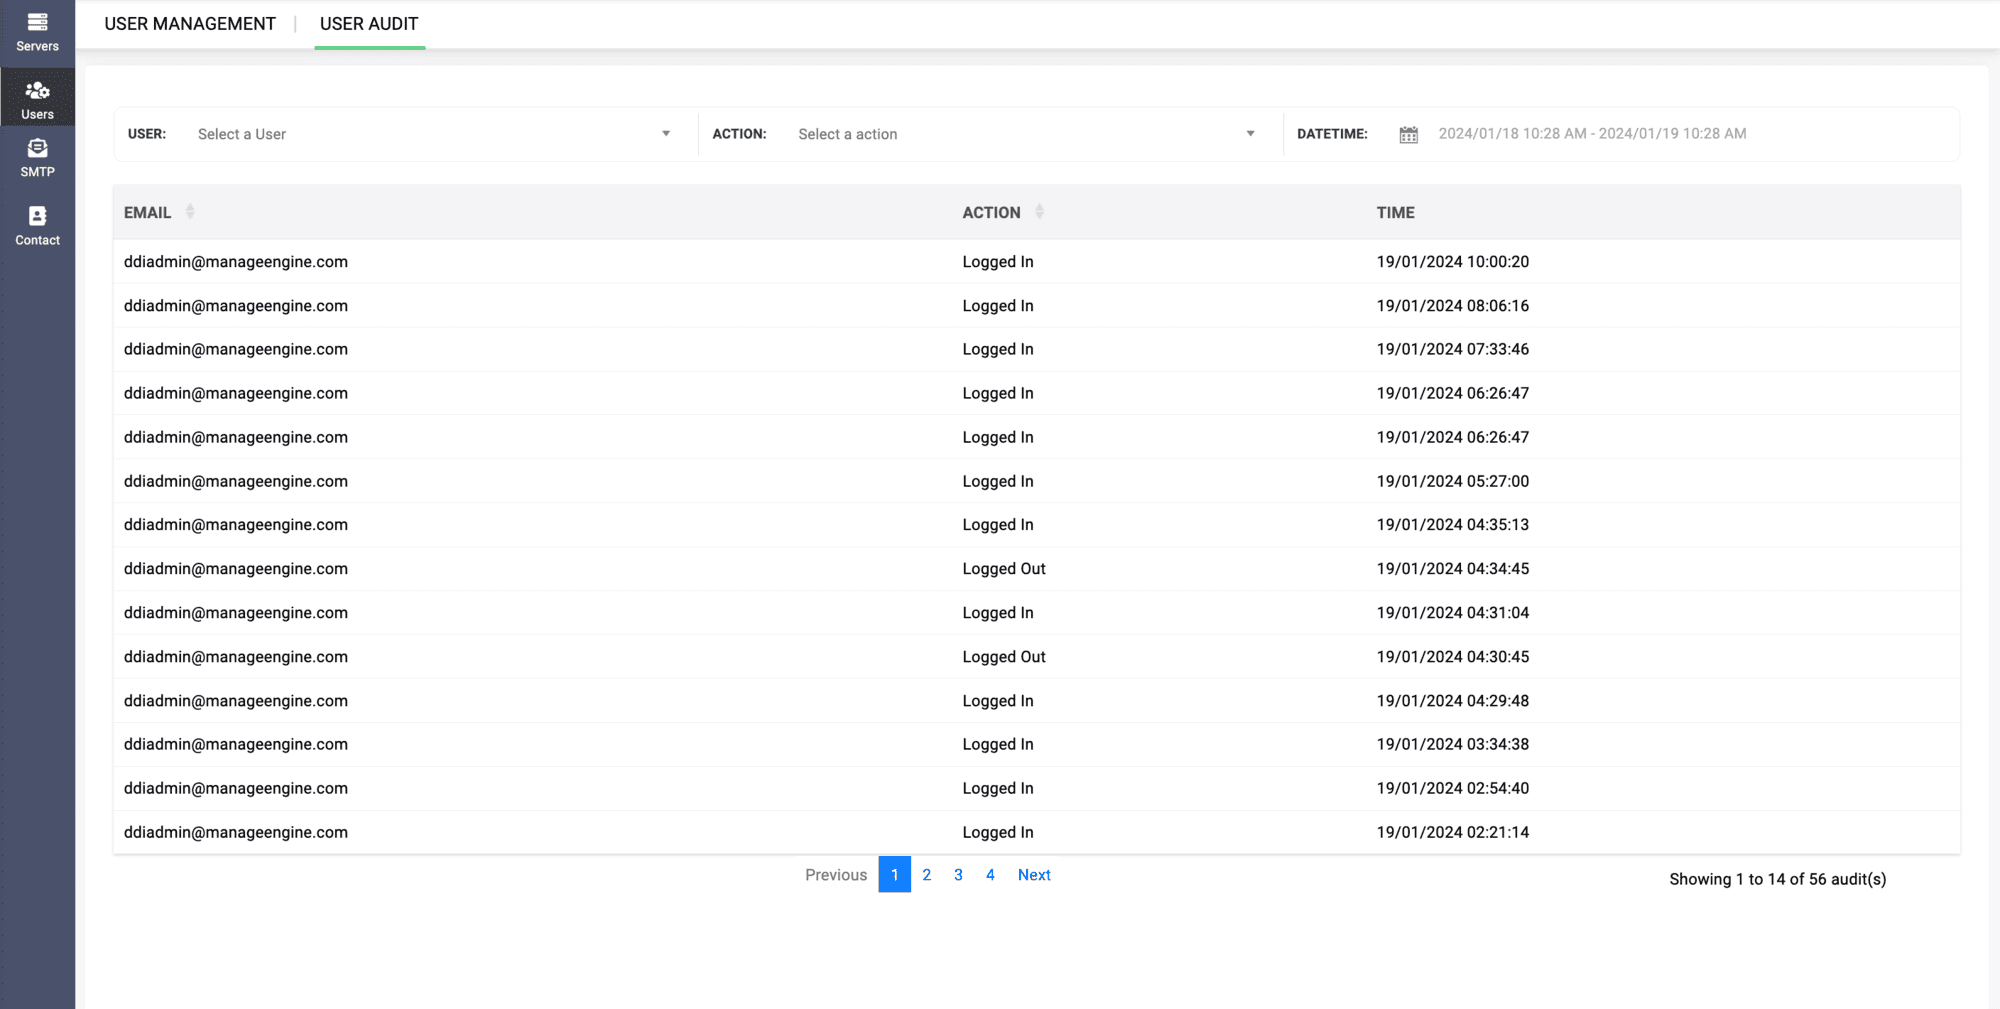Sort table by Email column arrows
The image size is (2000, 1009).
coord(190,212)
